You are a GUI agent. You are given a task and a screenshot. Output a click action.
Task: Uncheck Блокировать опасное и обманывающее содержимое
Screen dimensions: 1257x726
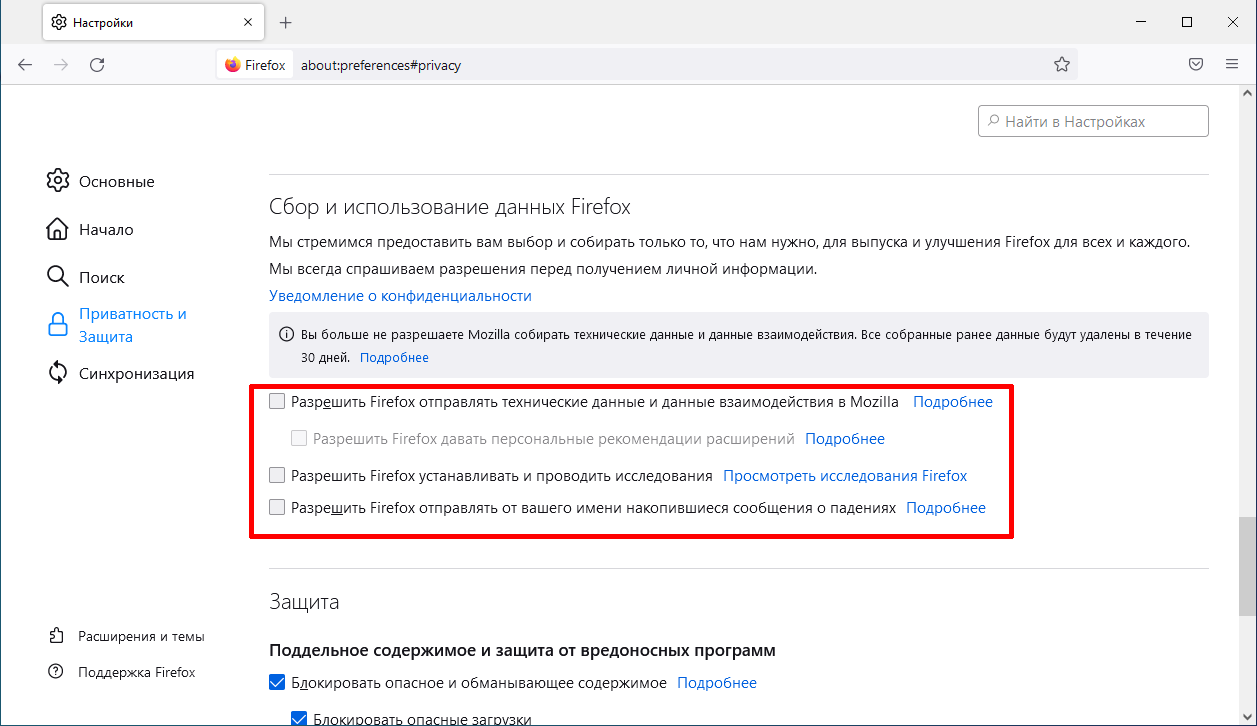coord(277,683)
